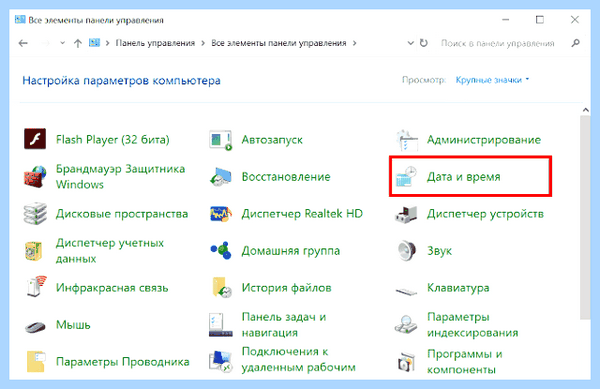Open the Автозапуск icon

coord(221,140)
